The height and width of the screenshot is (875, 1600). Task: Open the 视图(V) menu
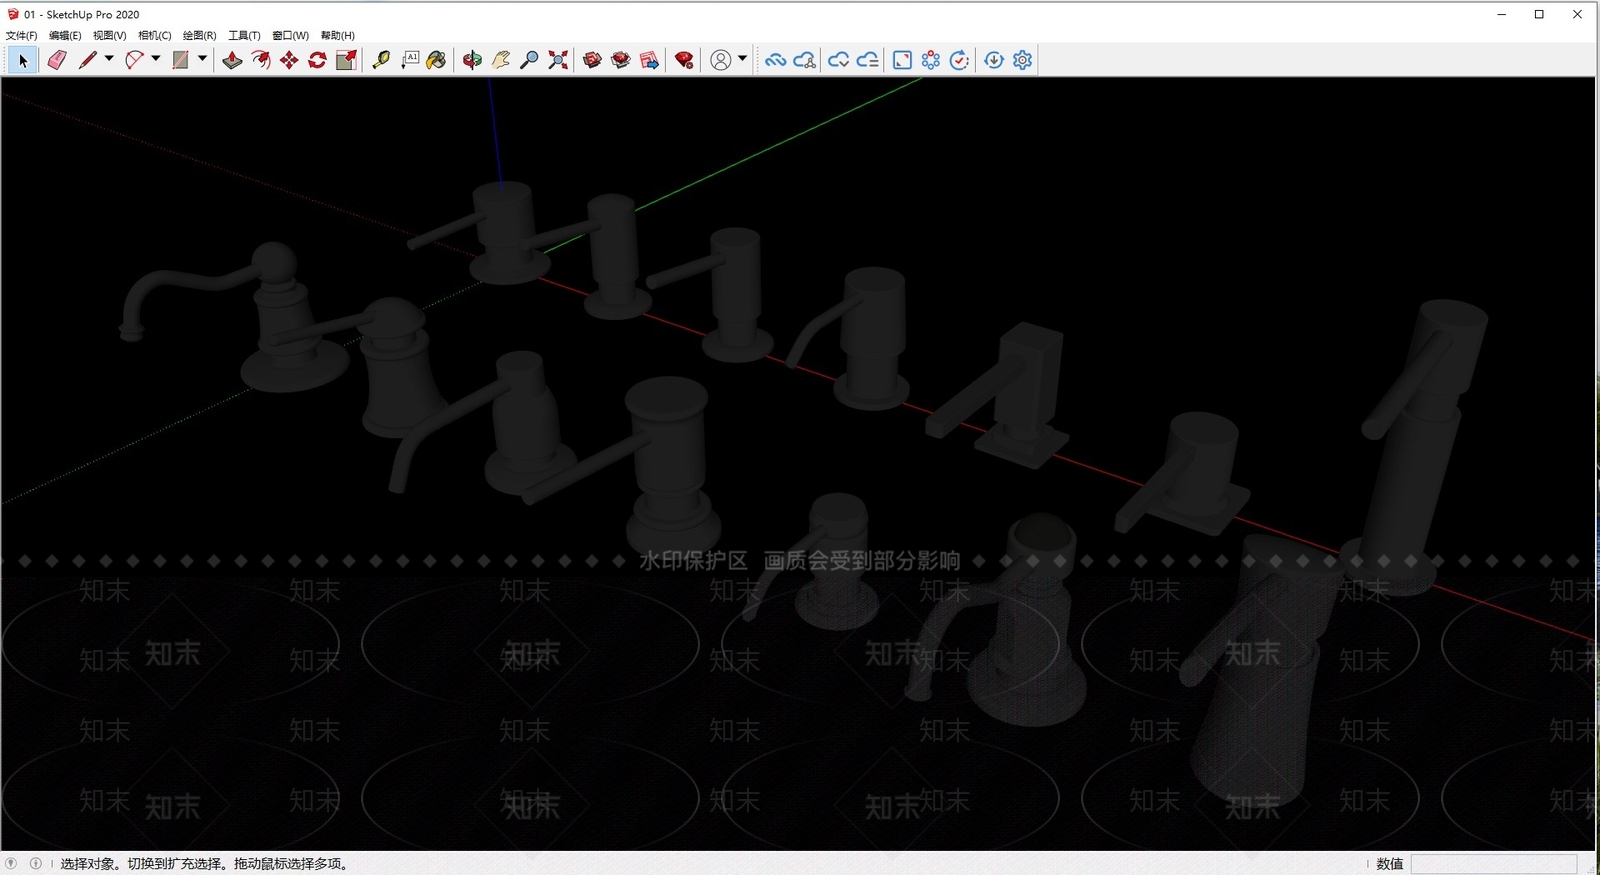click(109, 35)
